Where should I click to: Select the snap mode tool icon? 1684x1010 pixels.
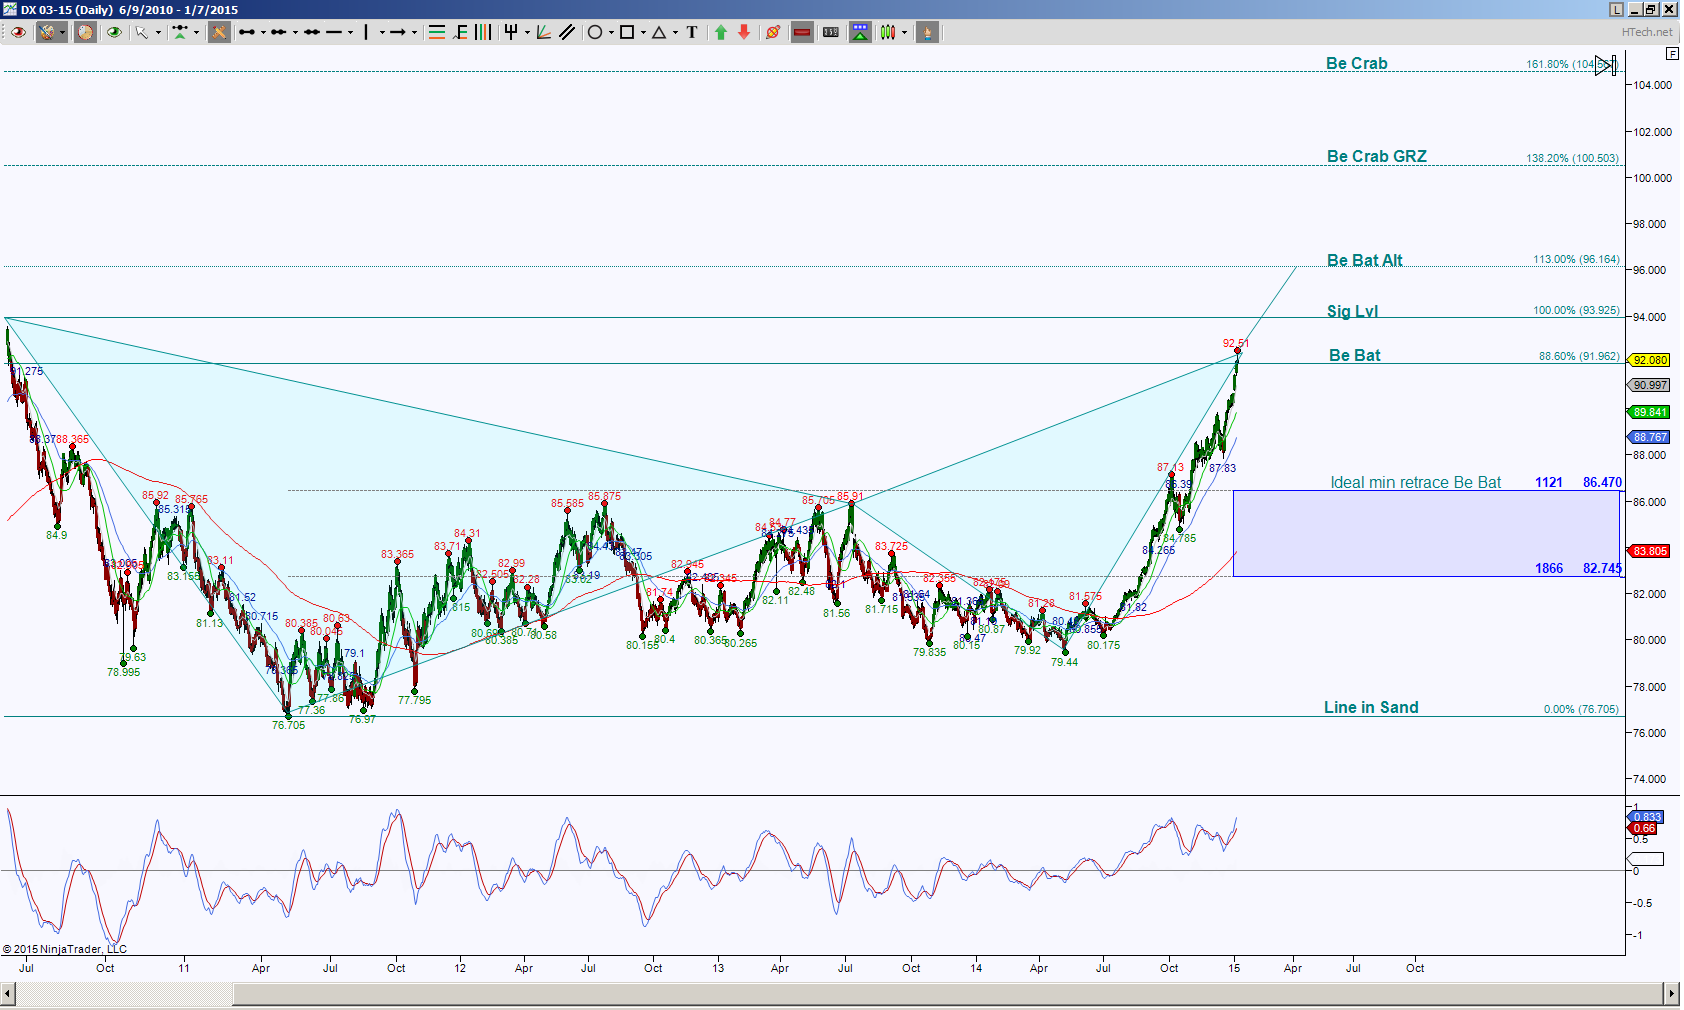click(180, 32)
